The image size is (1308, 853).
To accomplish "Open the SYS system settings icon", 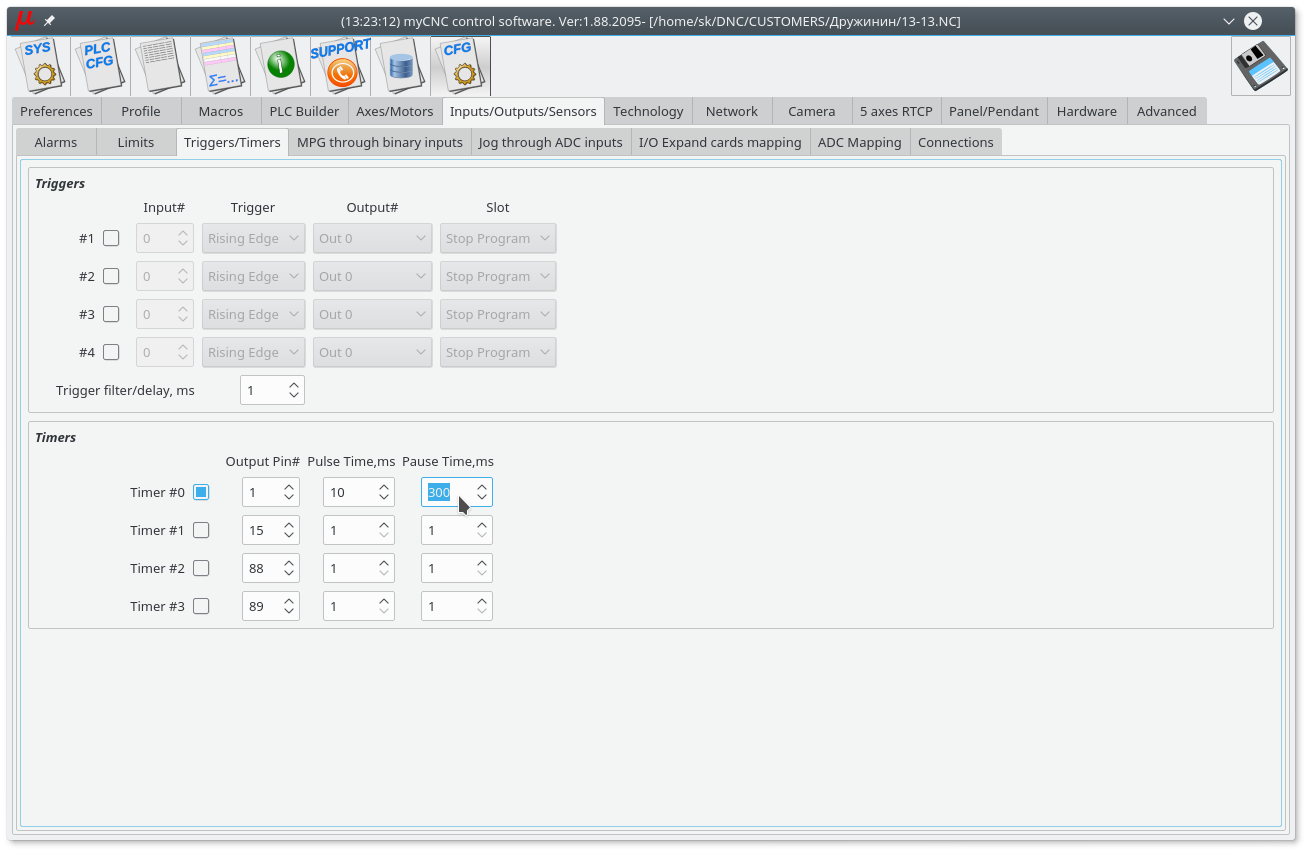I will pyautogui.click(x=41, y=66).
